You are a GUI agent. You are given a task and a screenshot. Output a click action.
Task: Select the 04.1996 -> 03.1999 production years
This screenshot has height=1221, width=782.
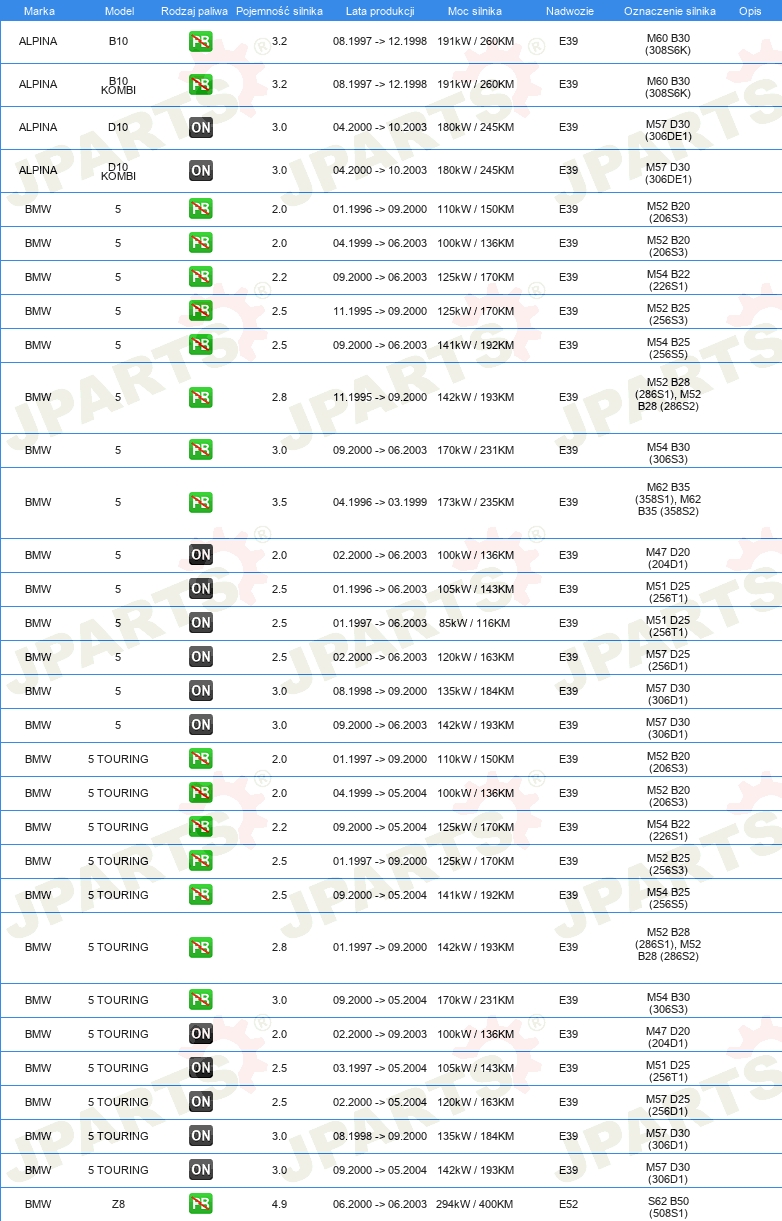pos(380,502)
